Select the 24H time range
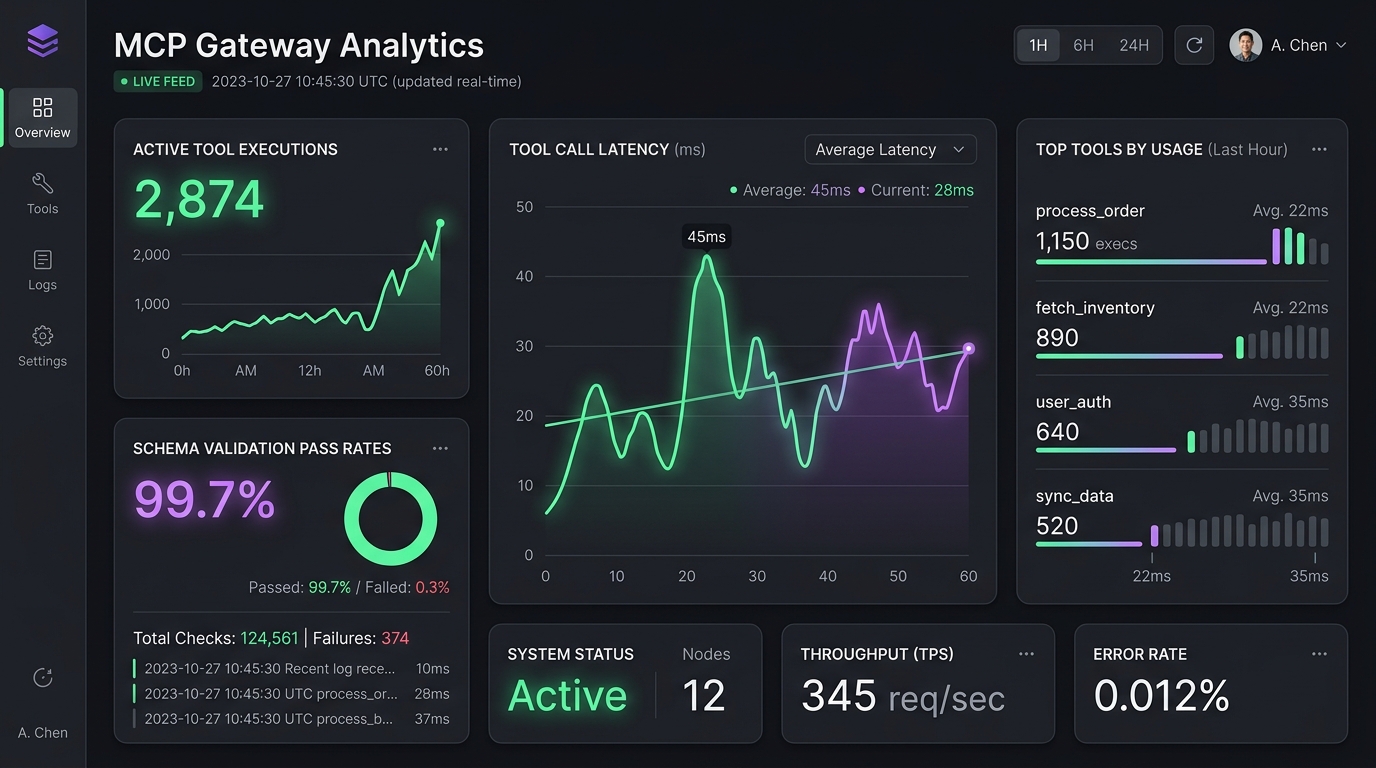Image resolution: width=1376 pixels, height=768 pixels. pyautogui.click(x=1134, y=45)
